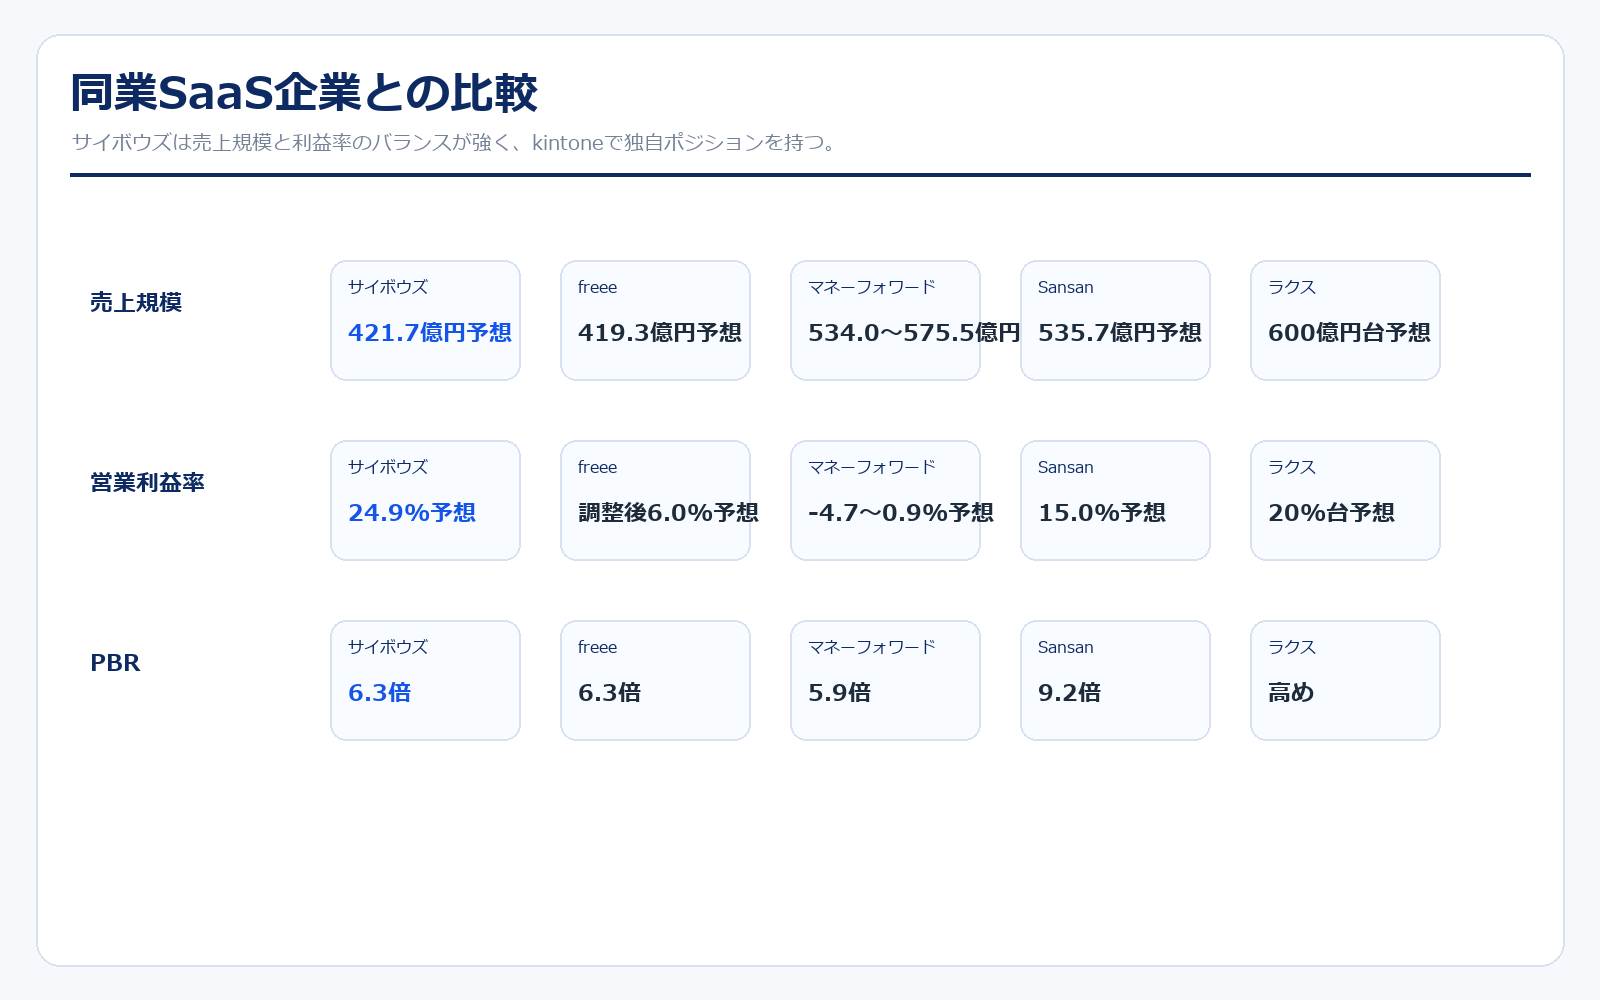Click the title 同業SaaS企業との比較
The width and height of the screenshot is (1600, 1000).
pyautogui.click(x=304, y=93)
